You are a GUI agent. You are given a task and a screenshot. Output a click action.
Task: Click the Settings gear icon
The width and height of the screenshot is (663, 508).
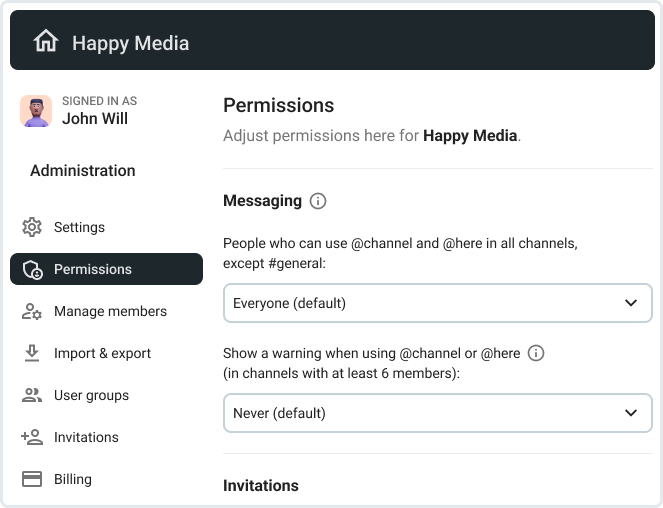click(x=32, y=227)
